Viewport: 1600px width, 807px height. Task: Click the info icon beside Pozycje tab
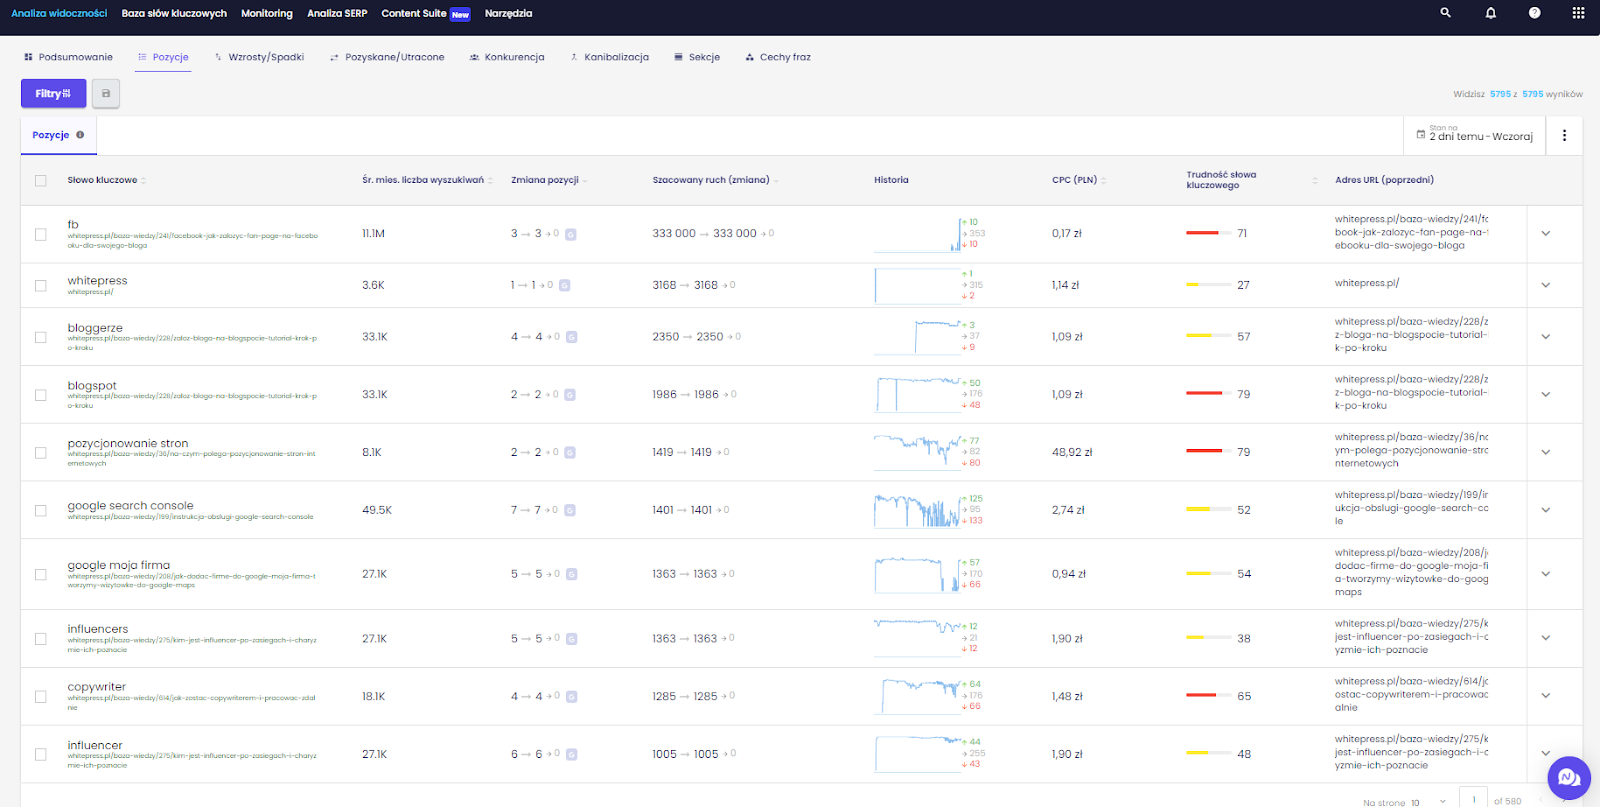(x=80, y=135)
